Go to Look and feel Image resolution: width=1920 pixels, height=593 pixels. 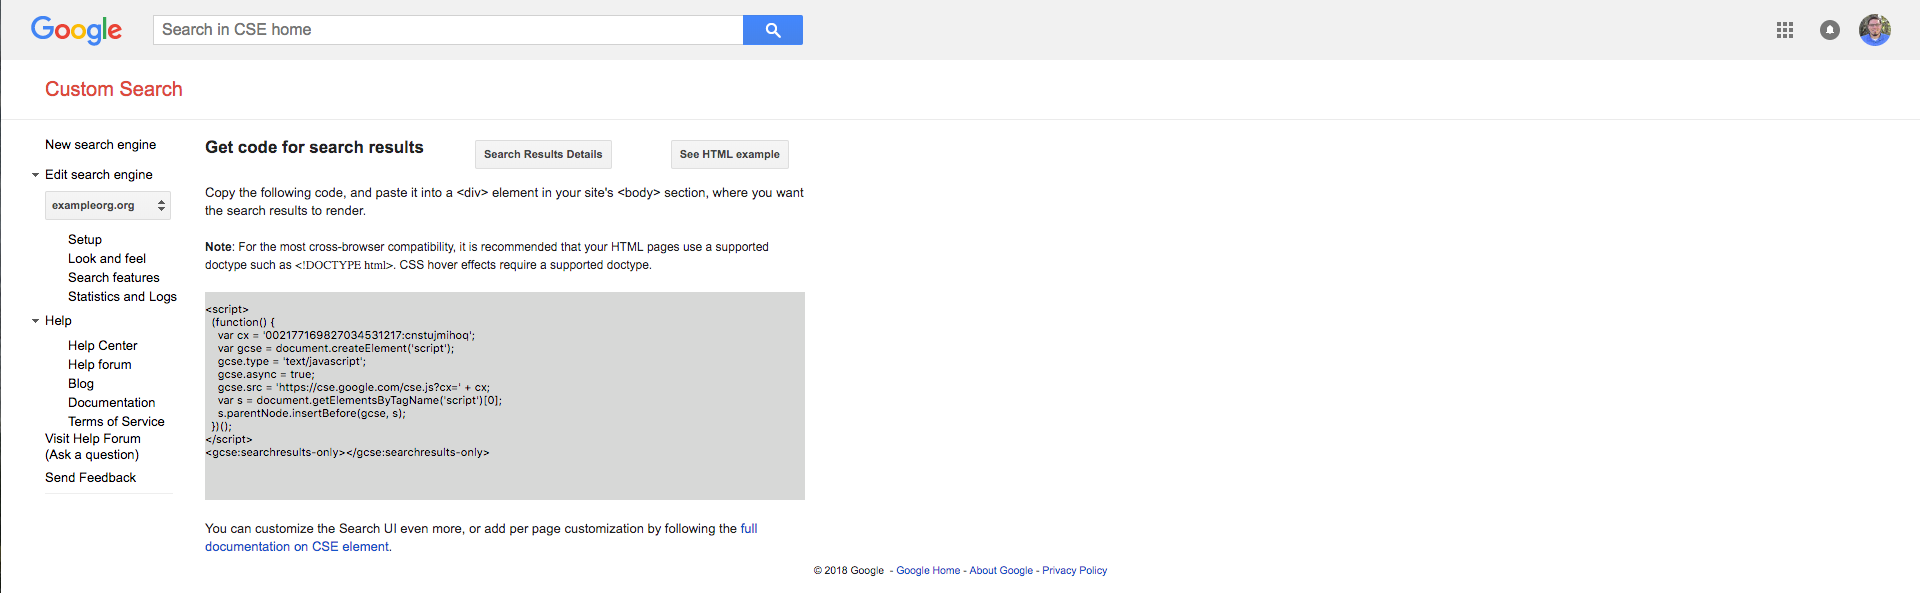107,259
